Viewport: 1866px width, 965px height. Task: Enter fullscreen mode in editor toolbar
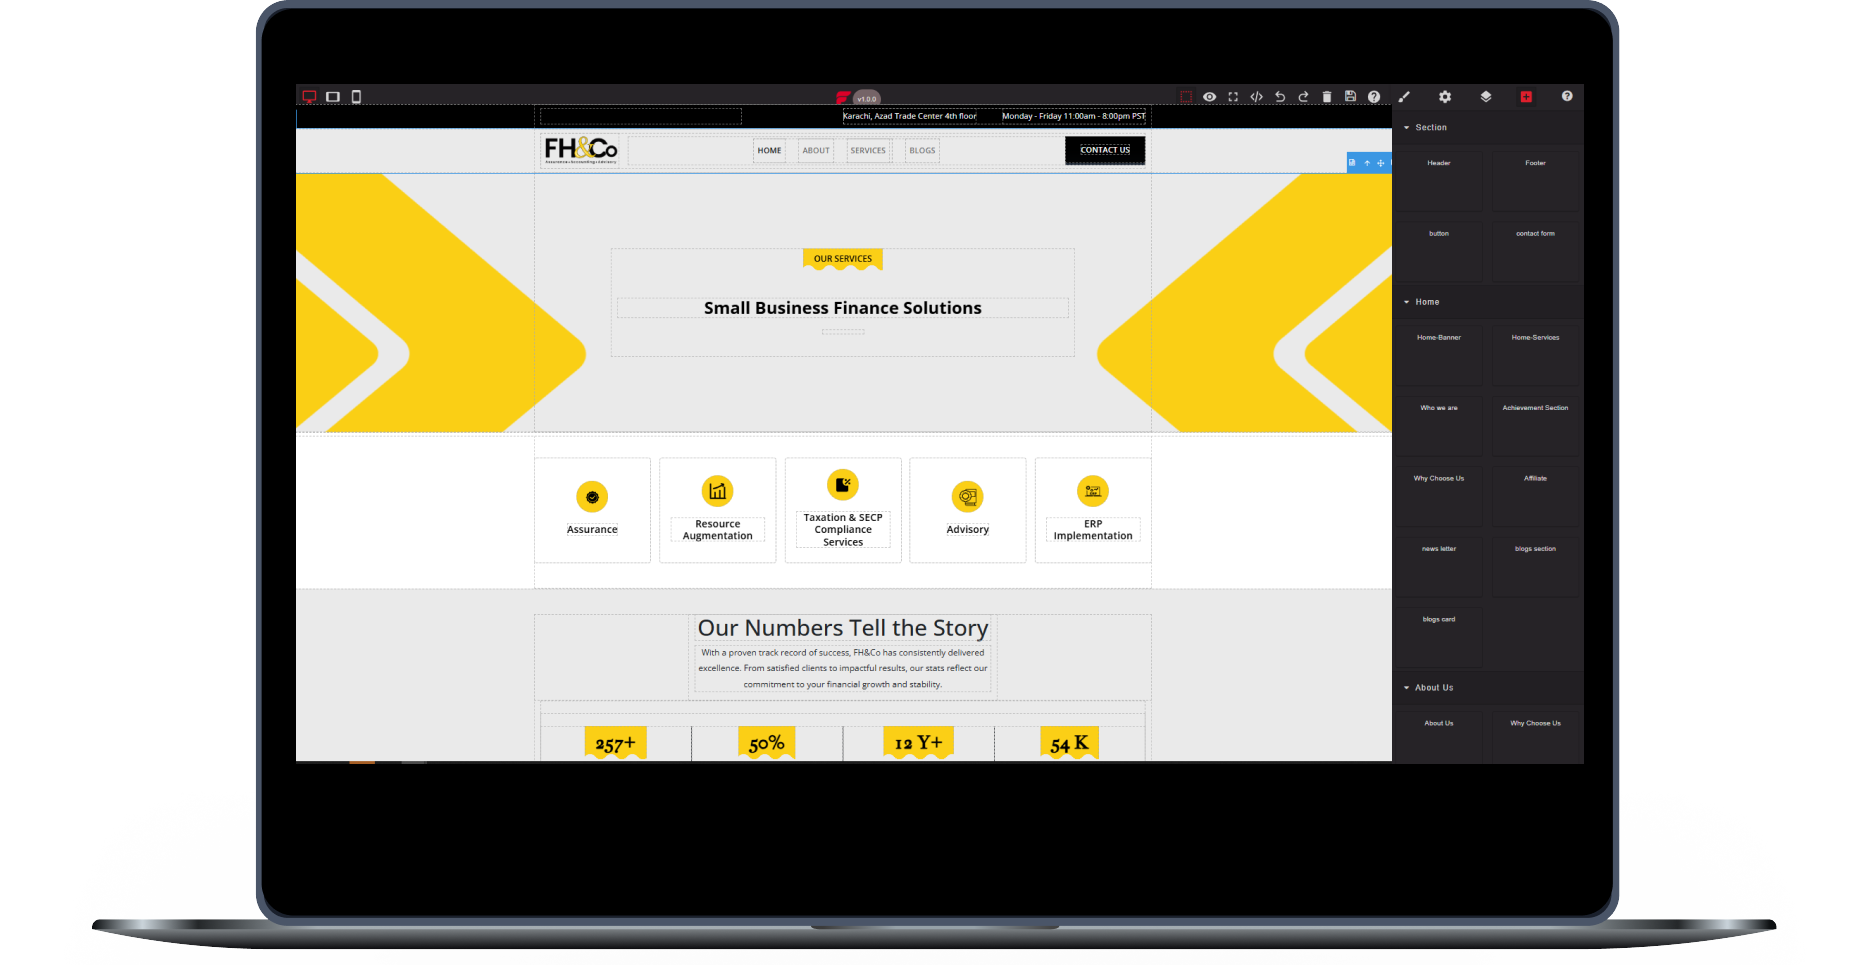(x=1233, y=97)
